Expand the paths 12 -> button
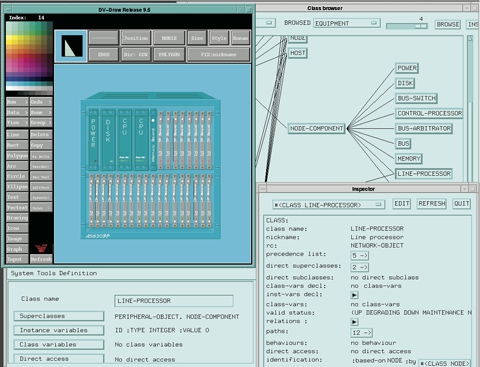The image size is (480, 367). [x=362, y=333]
